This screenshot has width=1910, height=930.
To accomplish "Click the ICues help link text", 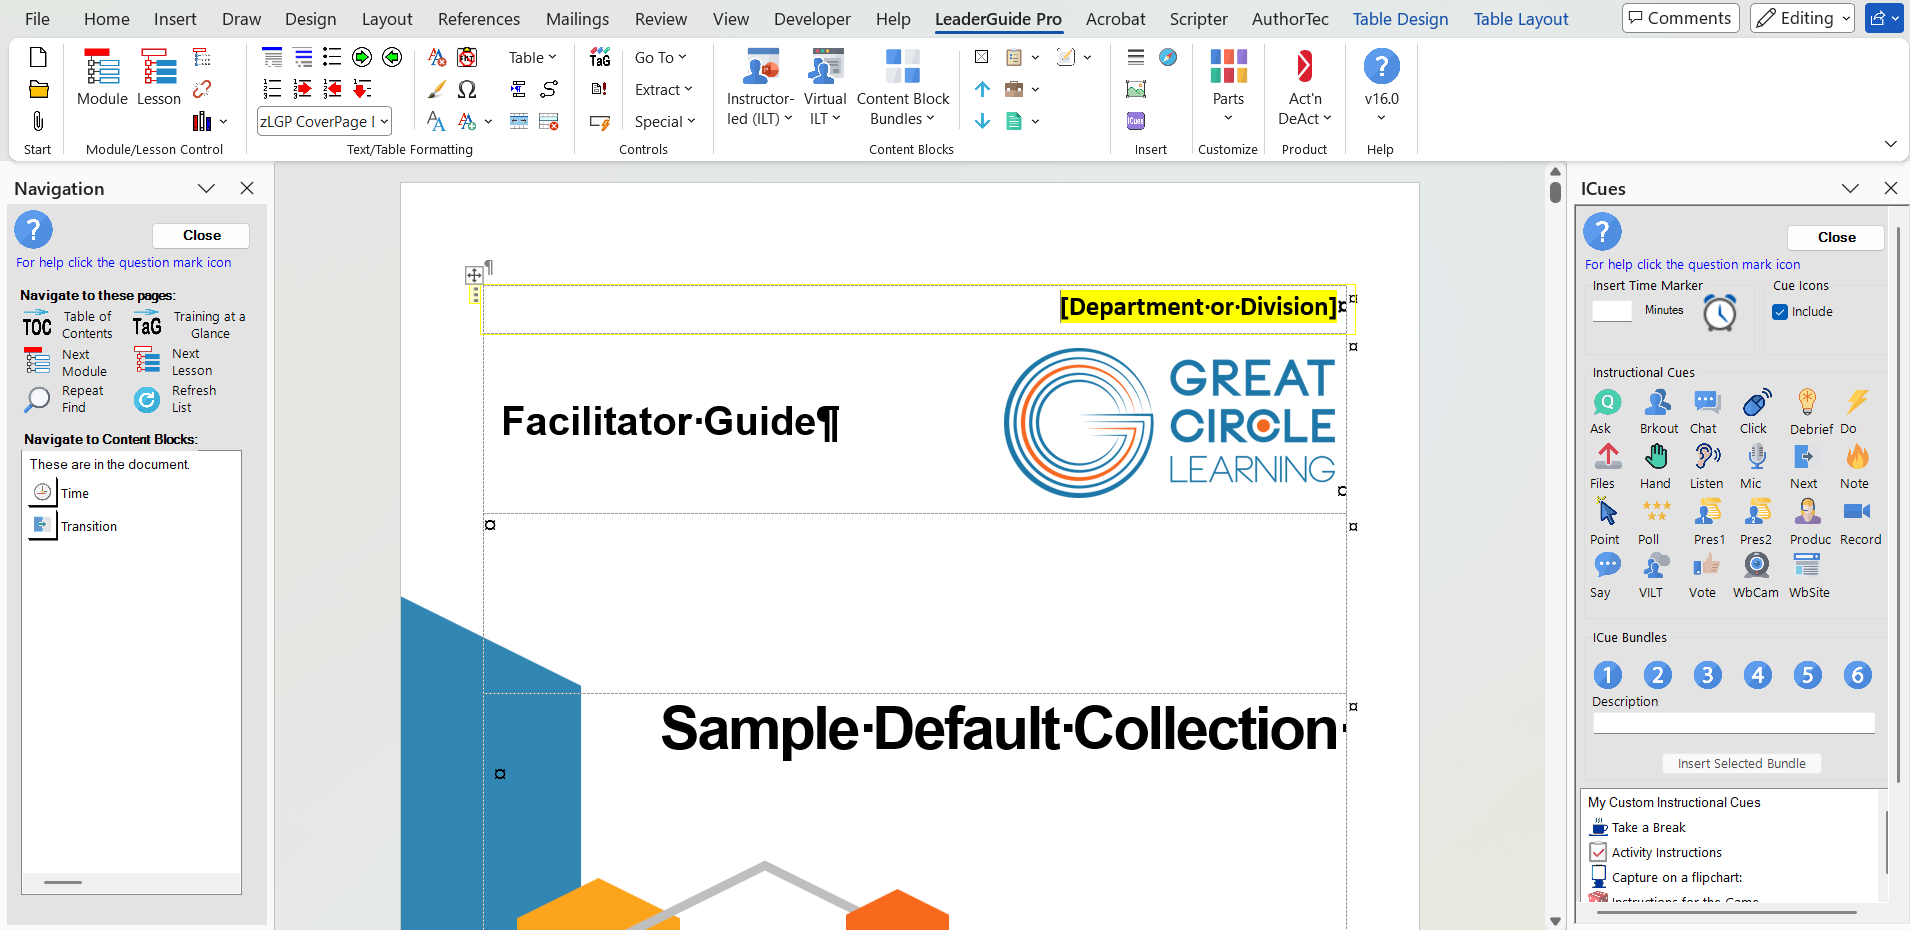I will click(x=1692, y=265).
